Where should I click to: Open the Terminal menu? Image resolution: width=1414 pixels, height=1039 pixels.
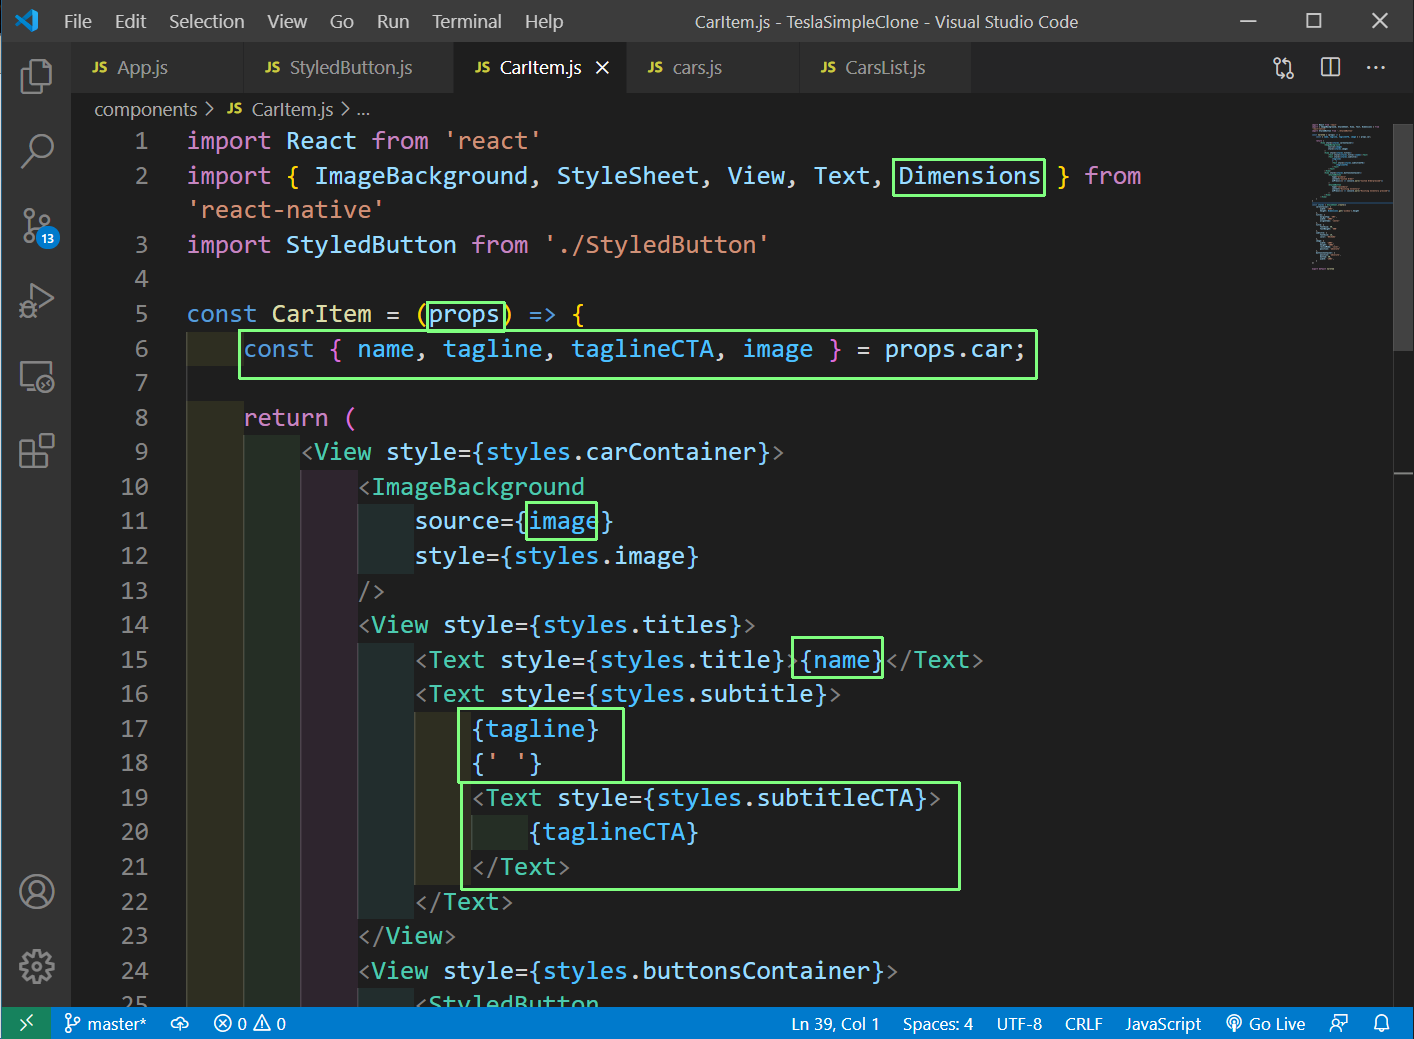[x=467, y=21]
